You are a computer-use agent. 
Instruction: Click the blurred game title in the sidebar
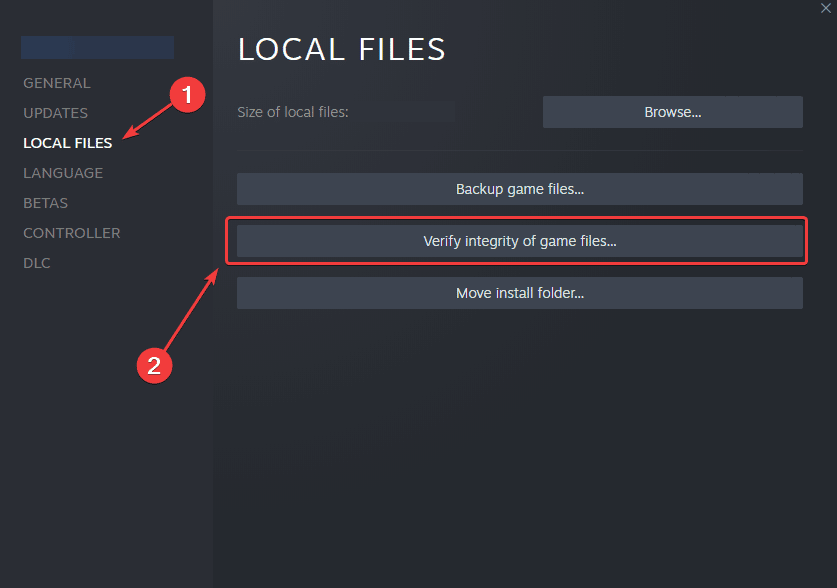97,47
